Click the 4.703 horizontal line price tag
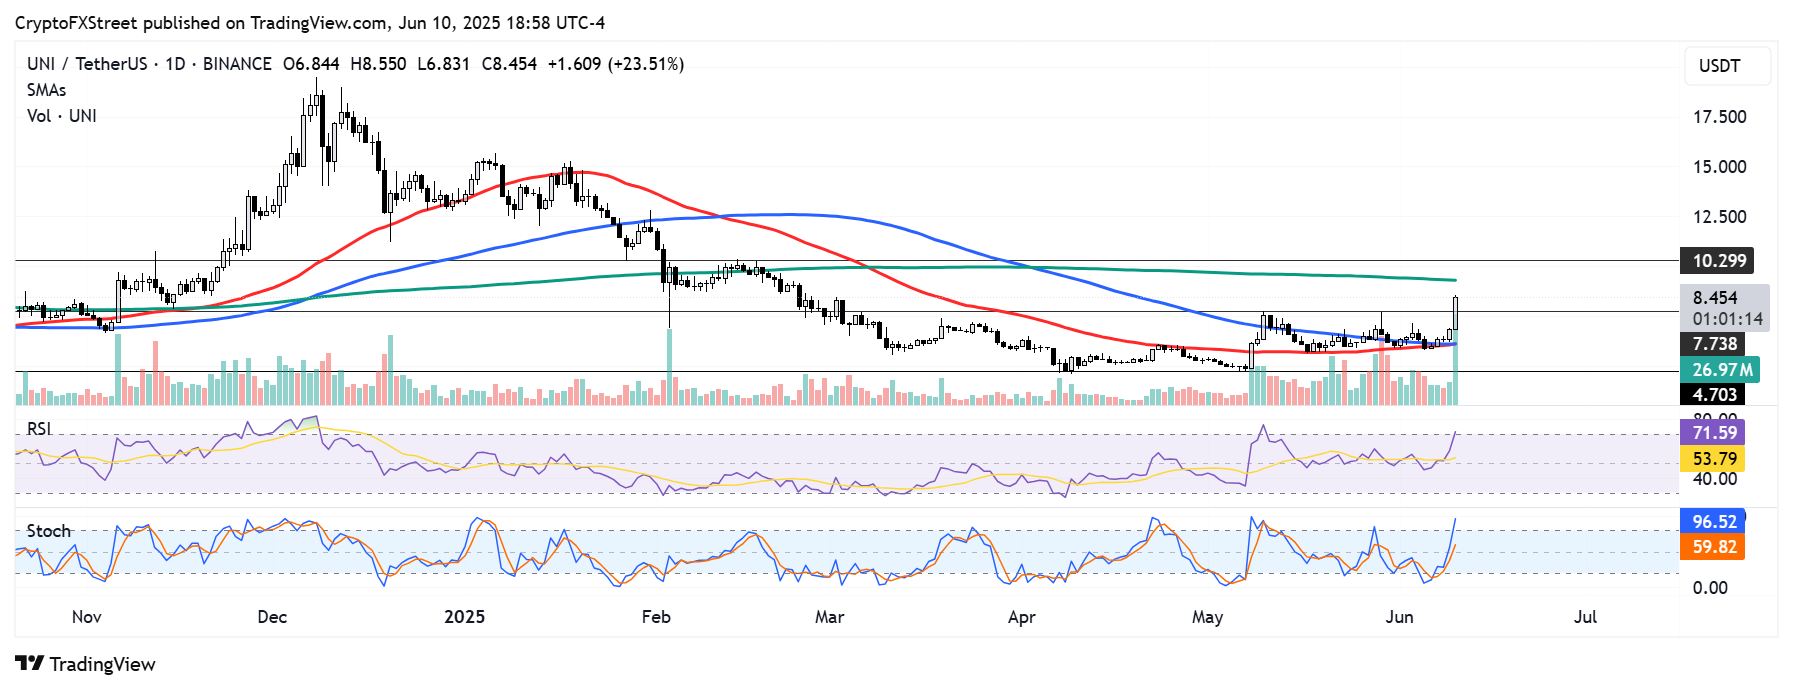This screenshot has width=1793, height=690. point(1714,395)
